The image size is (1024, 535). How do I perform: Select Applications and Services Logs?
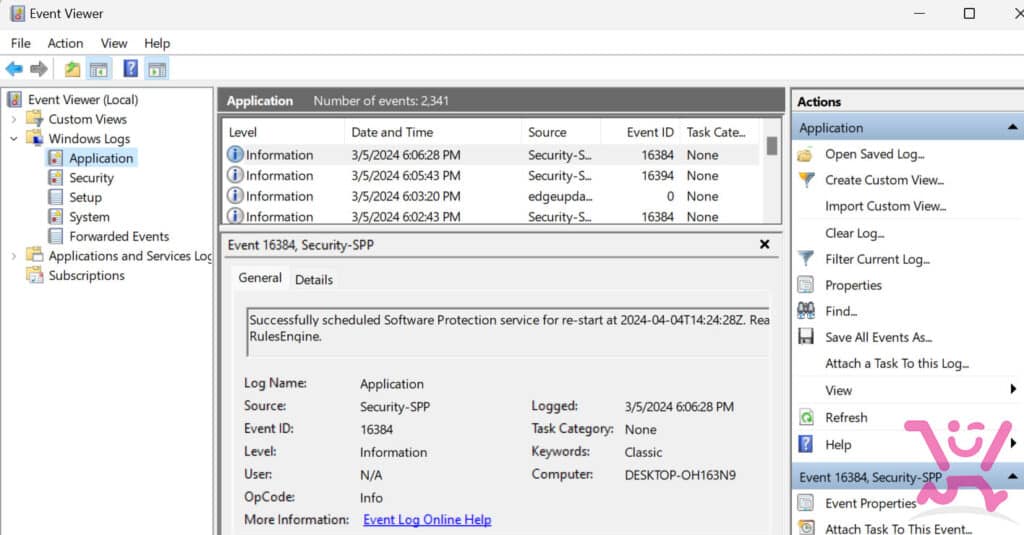(x=130, y=256)
